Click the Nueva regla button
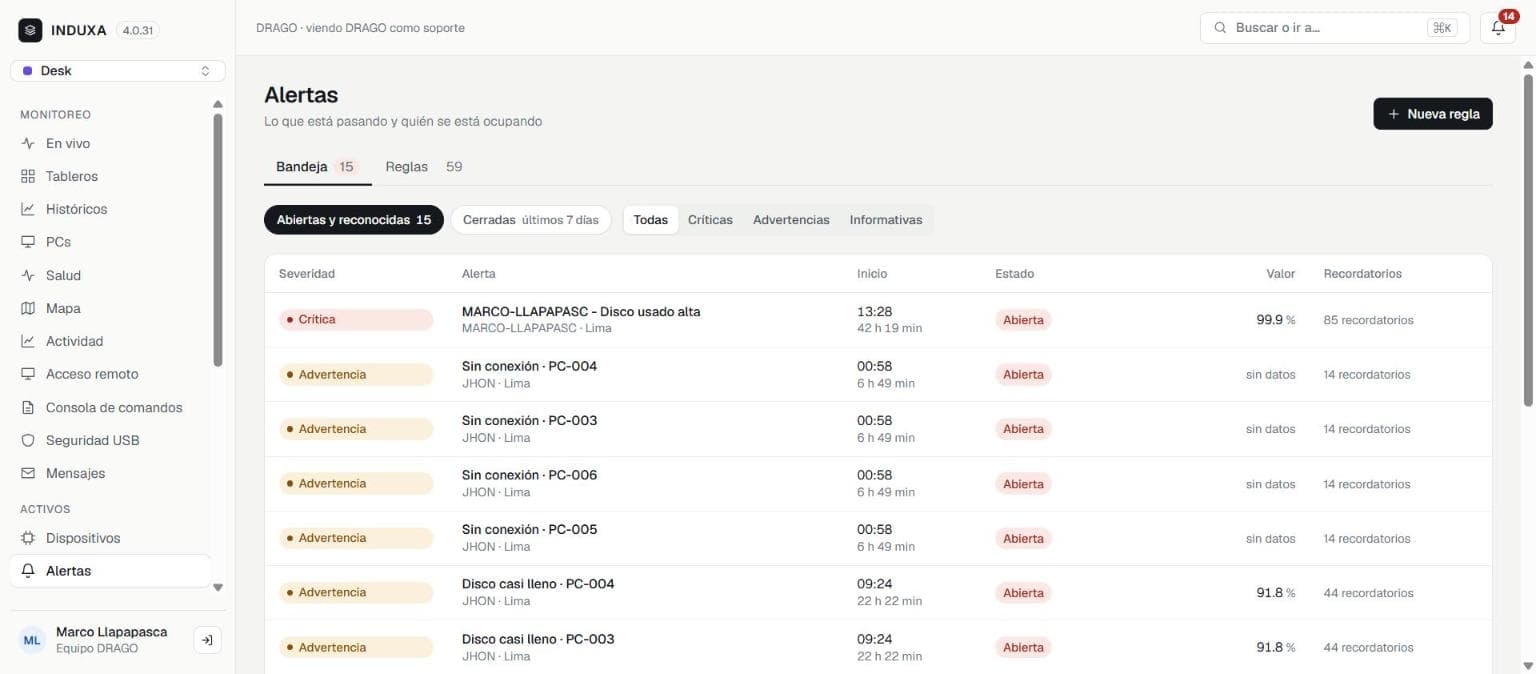The height and width of the screenshot is (674, 1536). tap(1433, 114)
